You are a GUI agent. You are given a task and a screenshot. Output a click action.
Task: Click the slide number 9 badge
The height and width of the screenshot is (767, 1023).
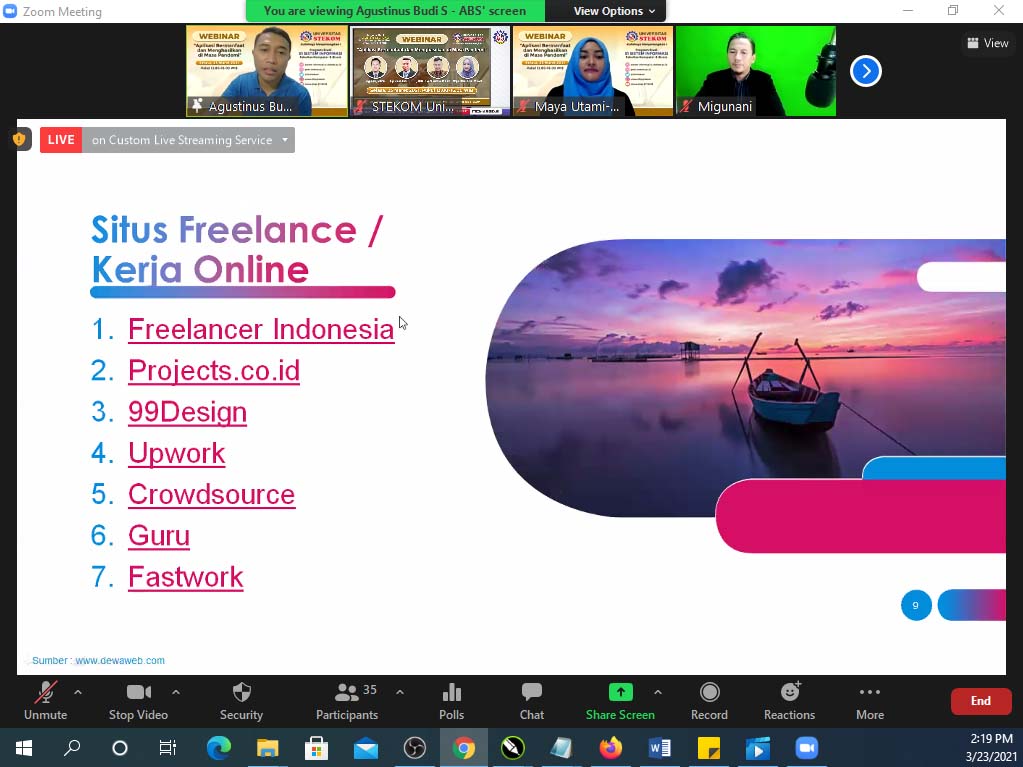915,605
